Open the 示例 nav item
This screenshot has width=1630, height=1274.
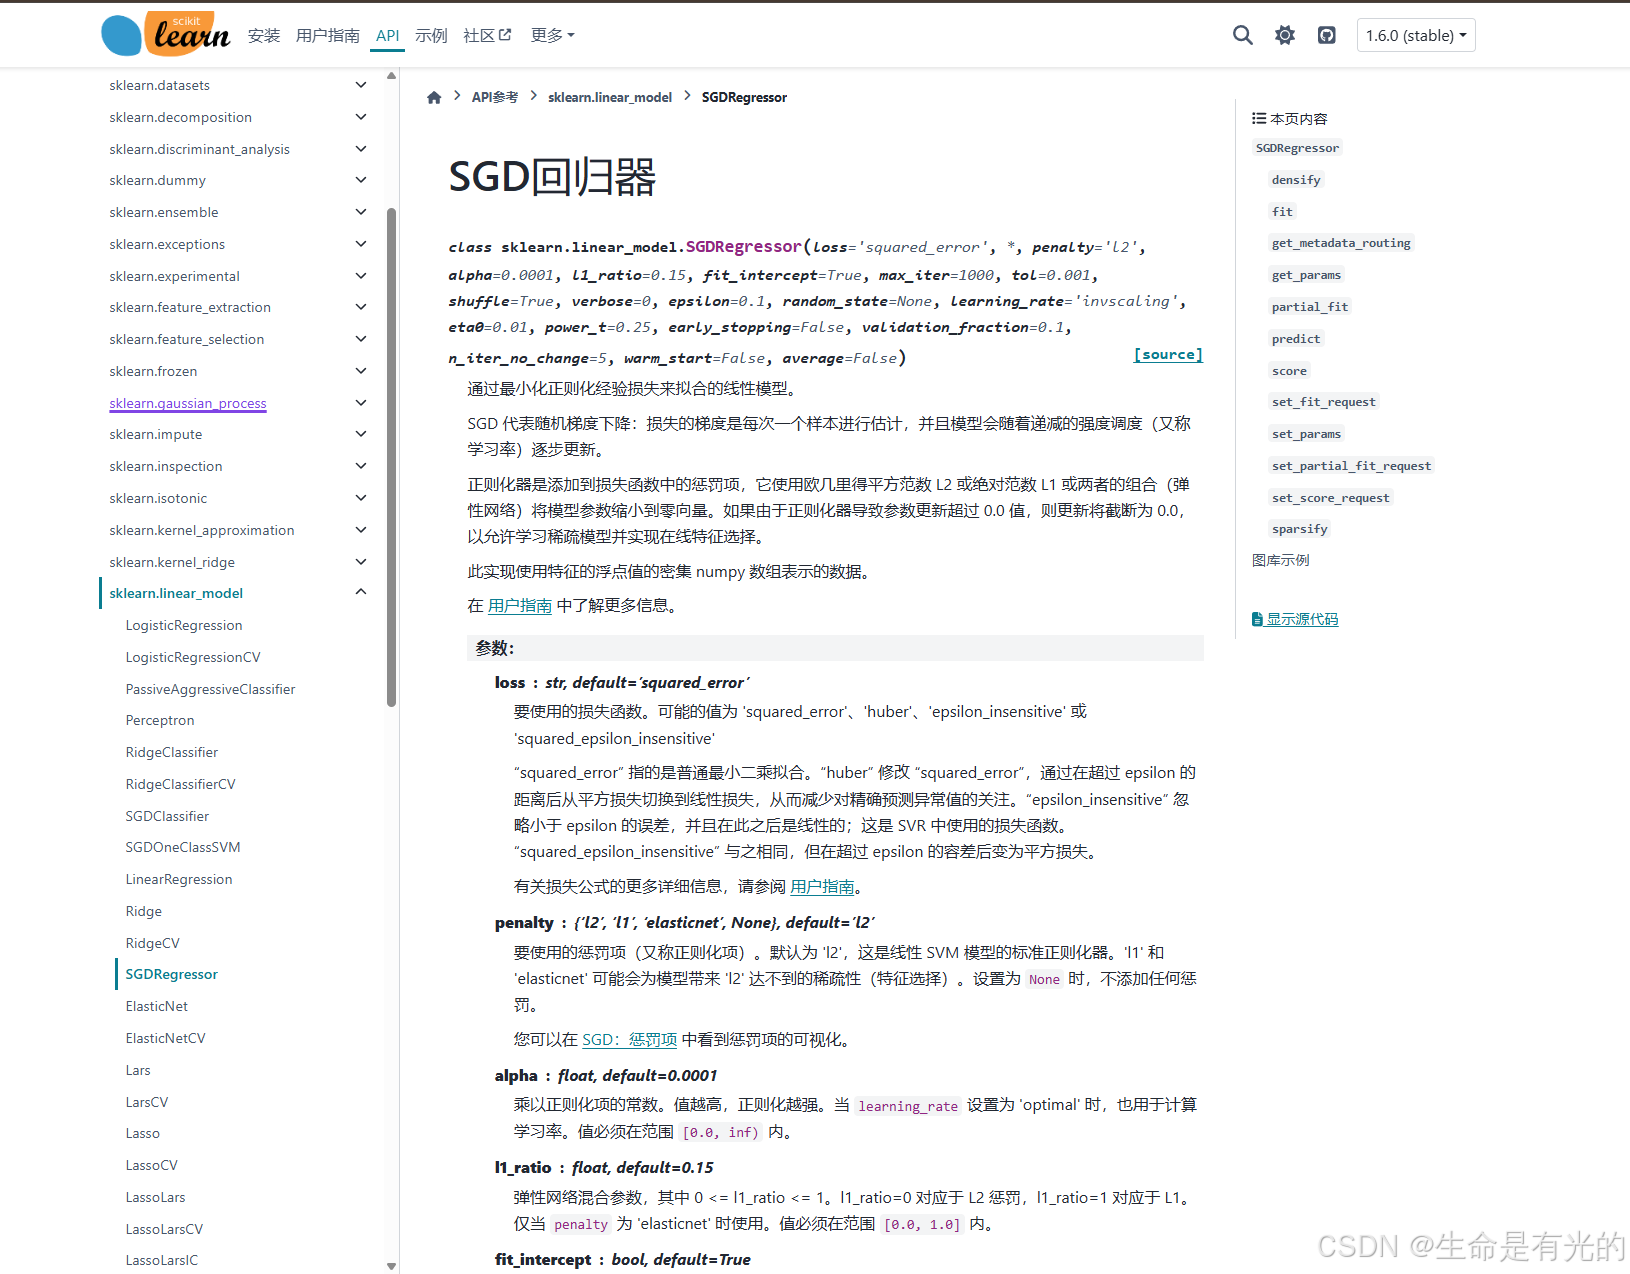[431, 36]
